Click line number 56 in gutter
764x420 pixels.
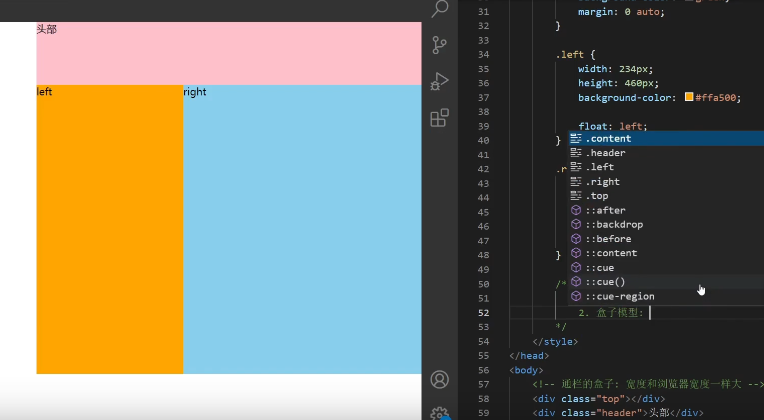483,370
